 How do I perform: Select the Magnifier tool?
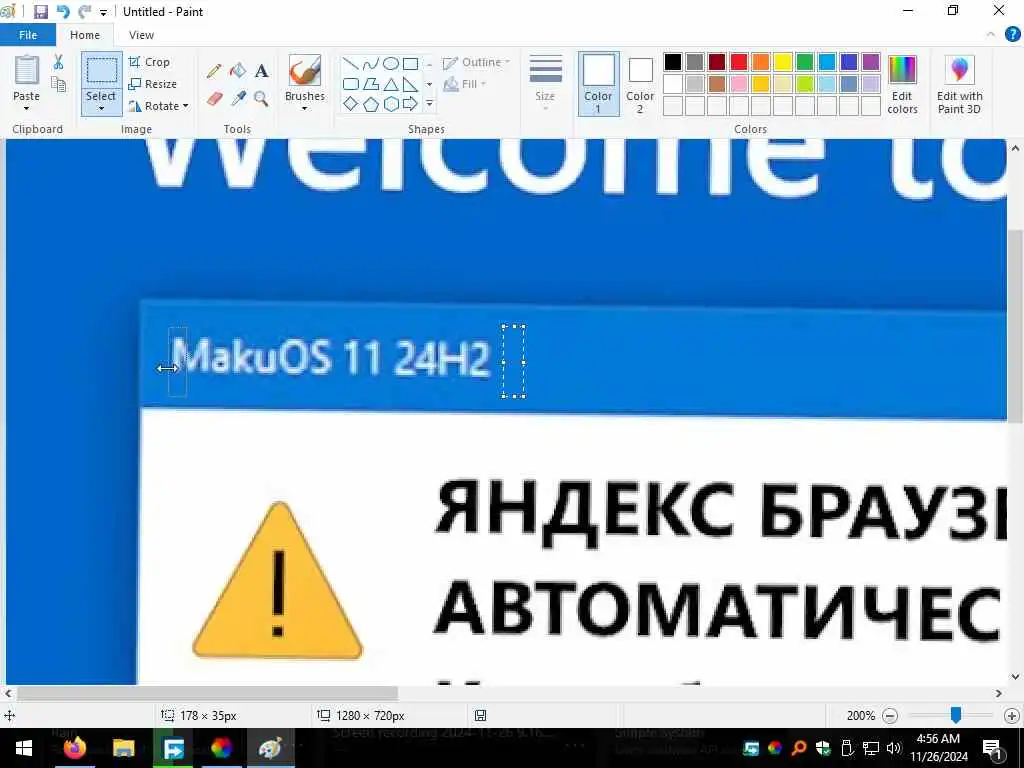click(x=261, y=99)
